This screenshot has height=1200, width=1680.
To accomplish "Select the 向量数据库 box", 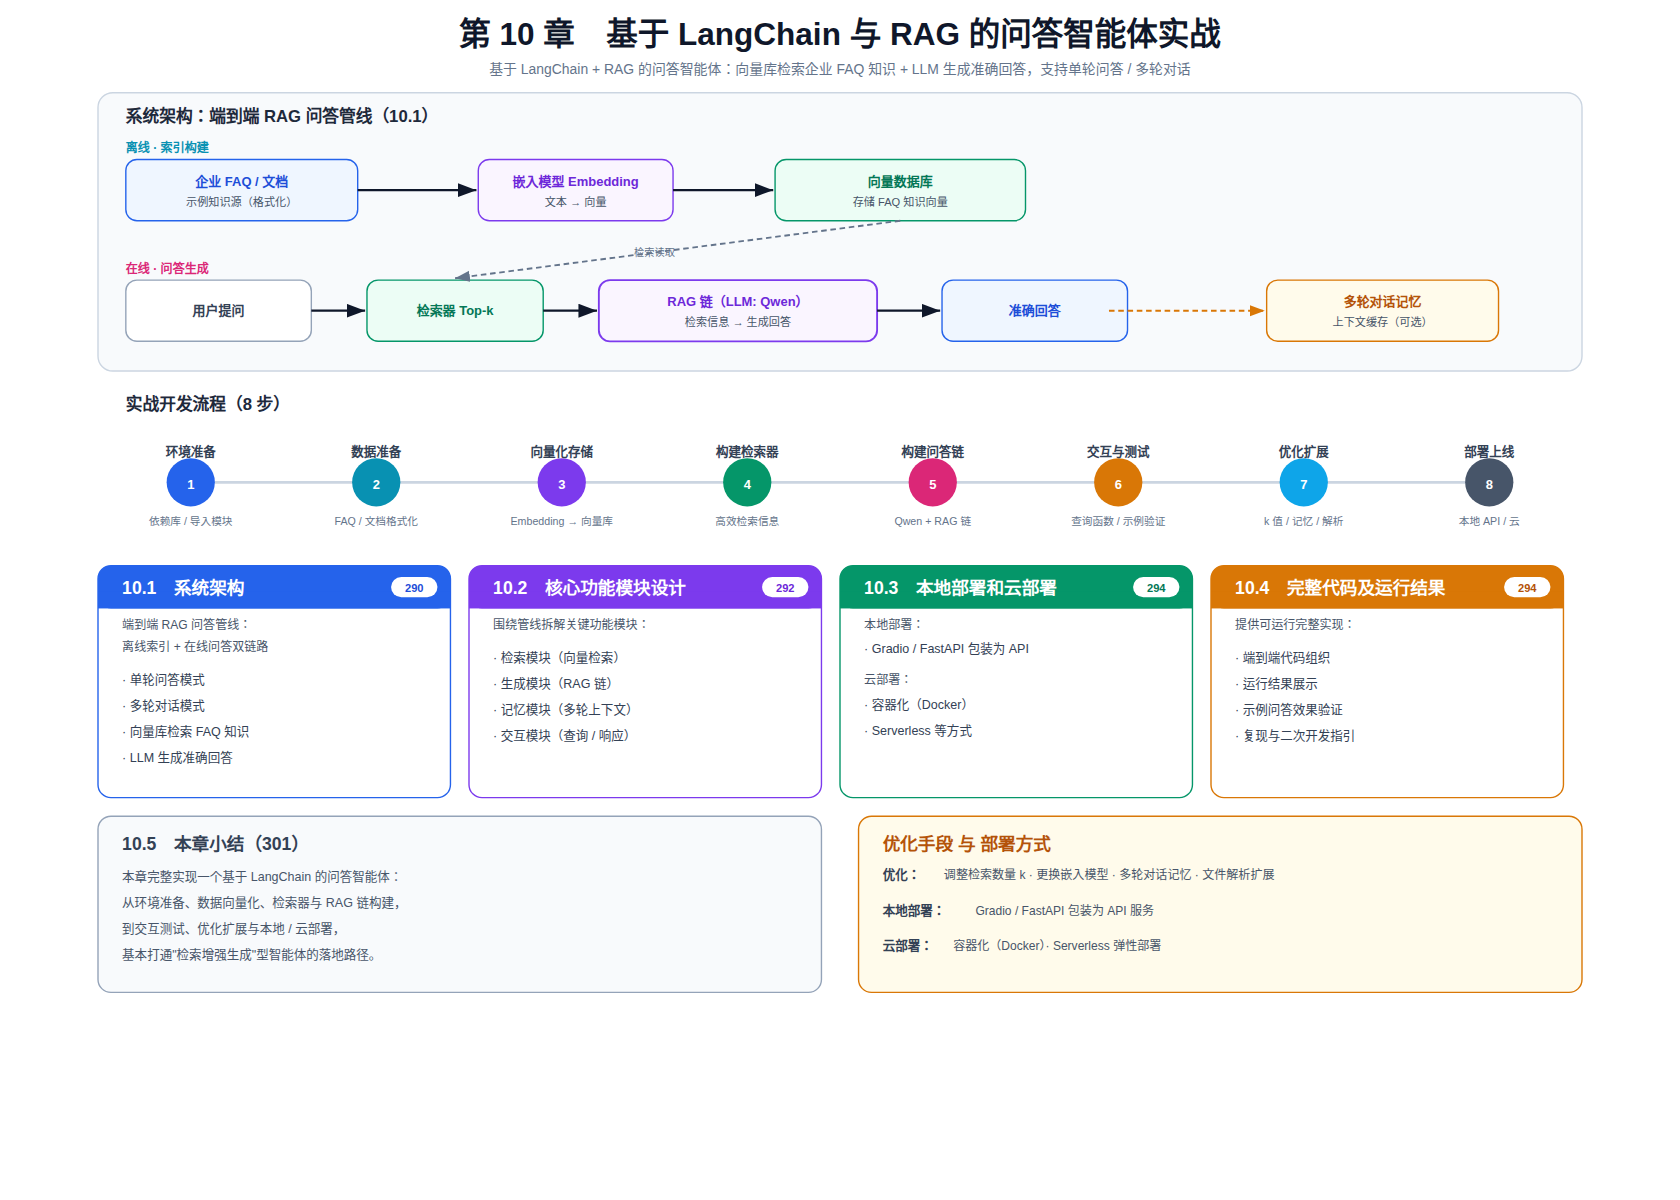I will tap(900, 190).
